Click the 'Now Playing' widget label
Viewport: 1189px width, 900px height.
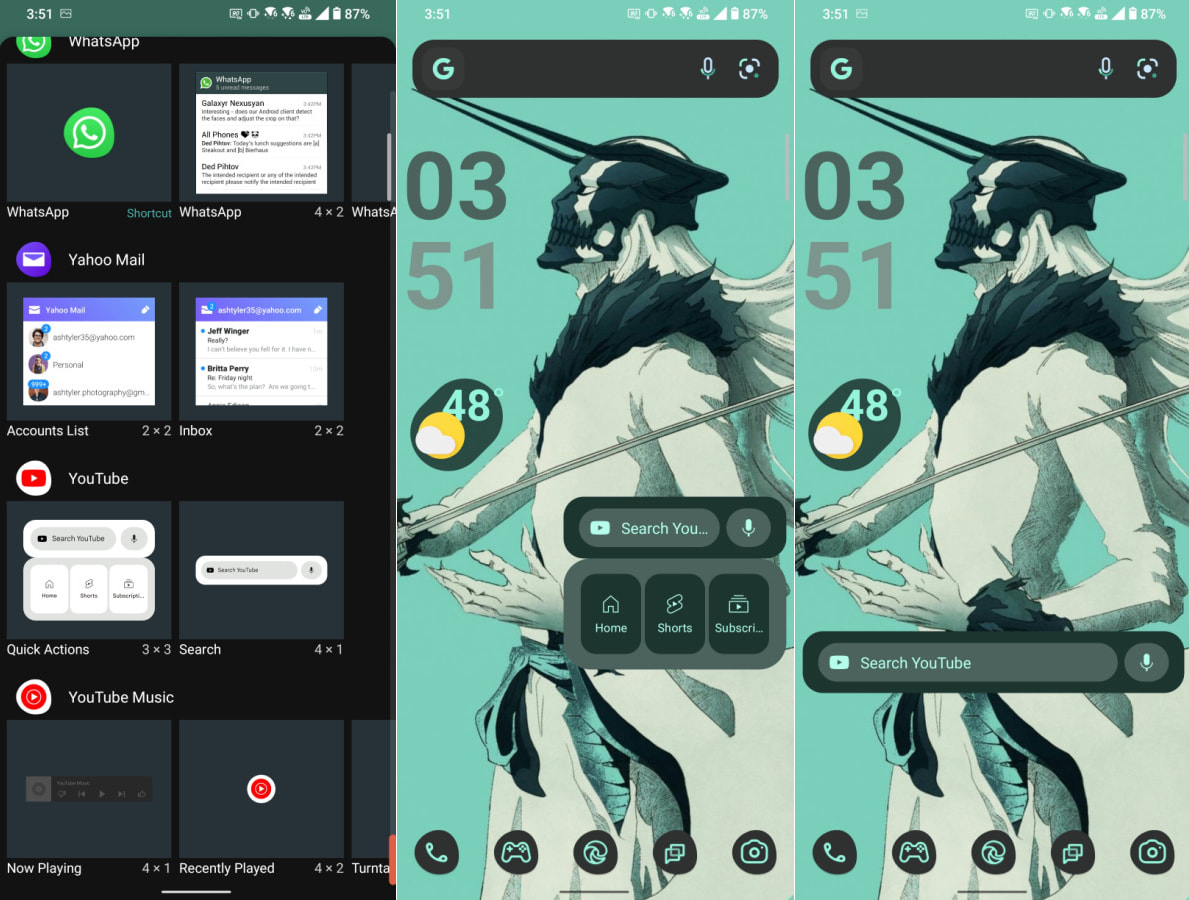pos(44,868)
